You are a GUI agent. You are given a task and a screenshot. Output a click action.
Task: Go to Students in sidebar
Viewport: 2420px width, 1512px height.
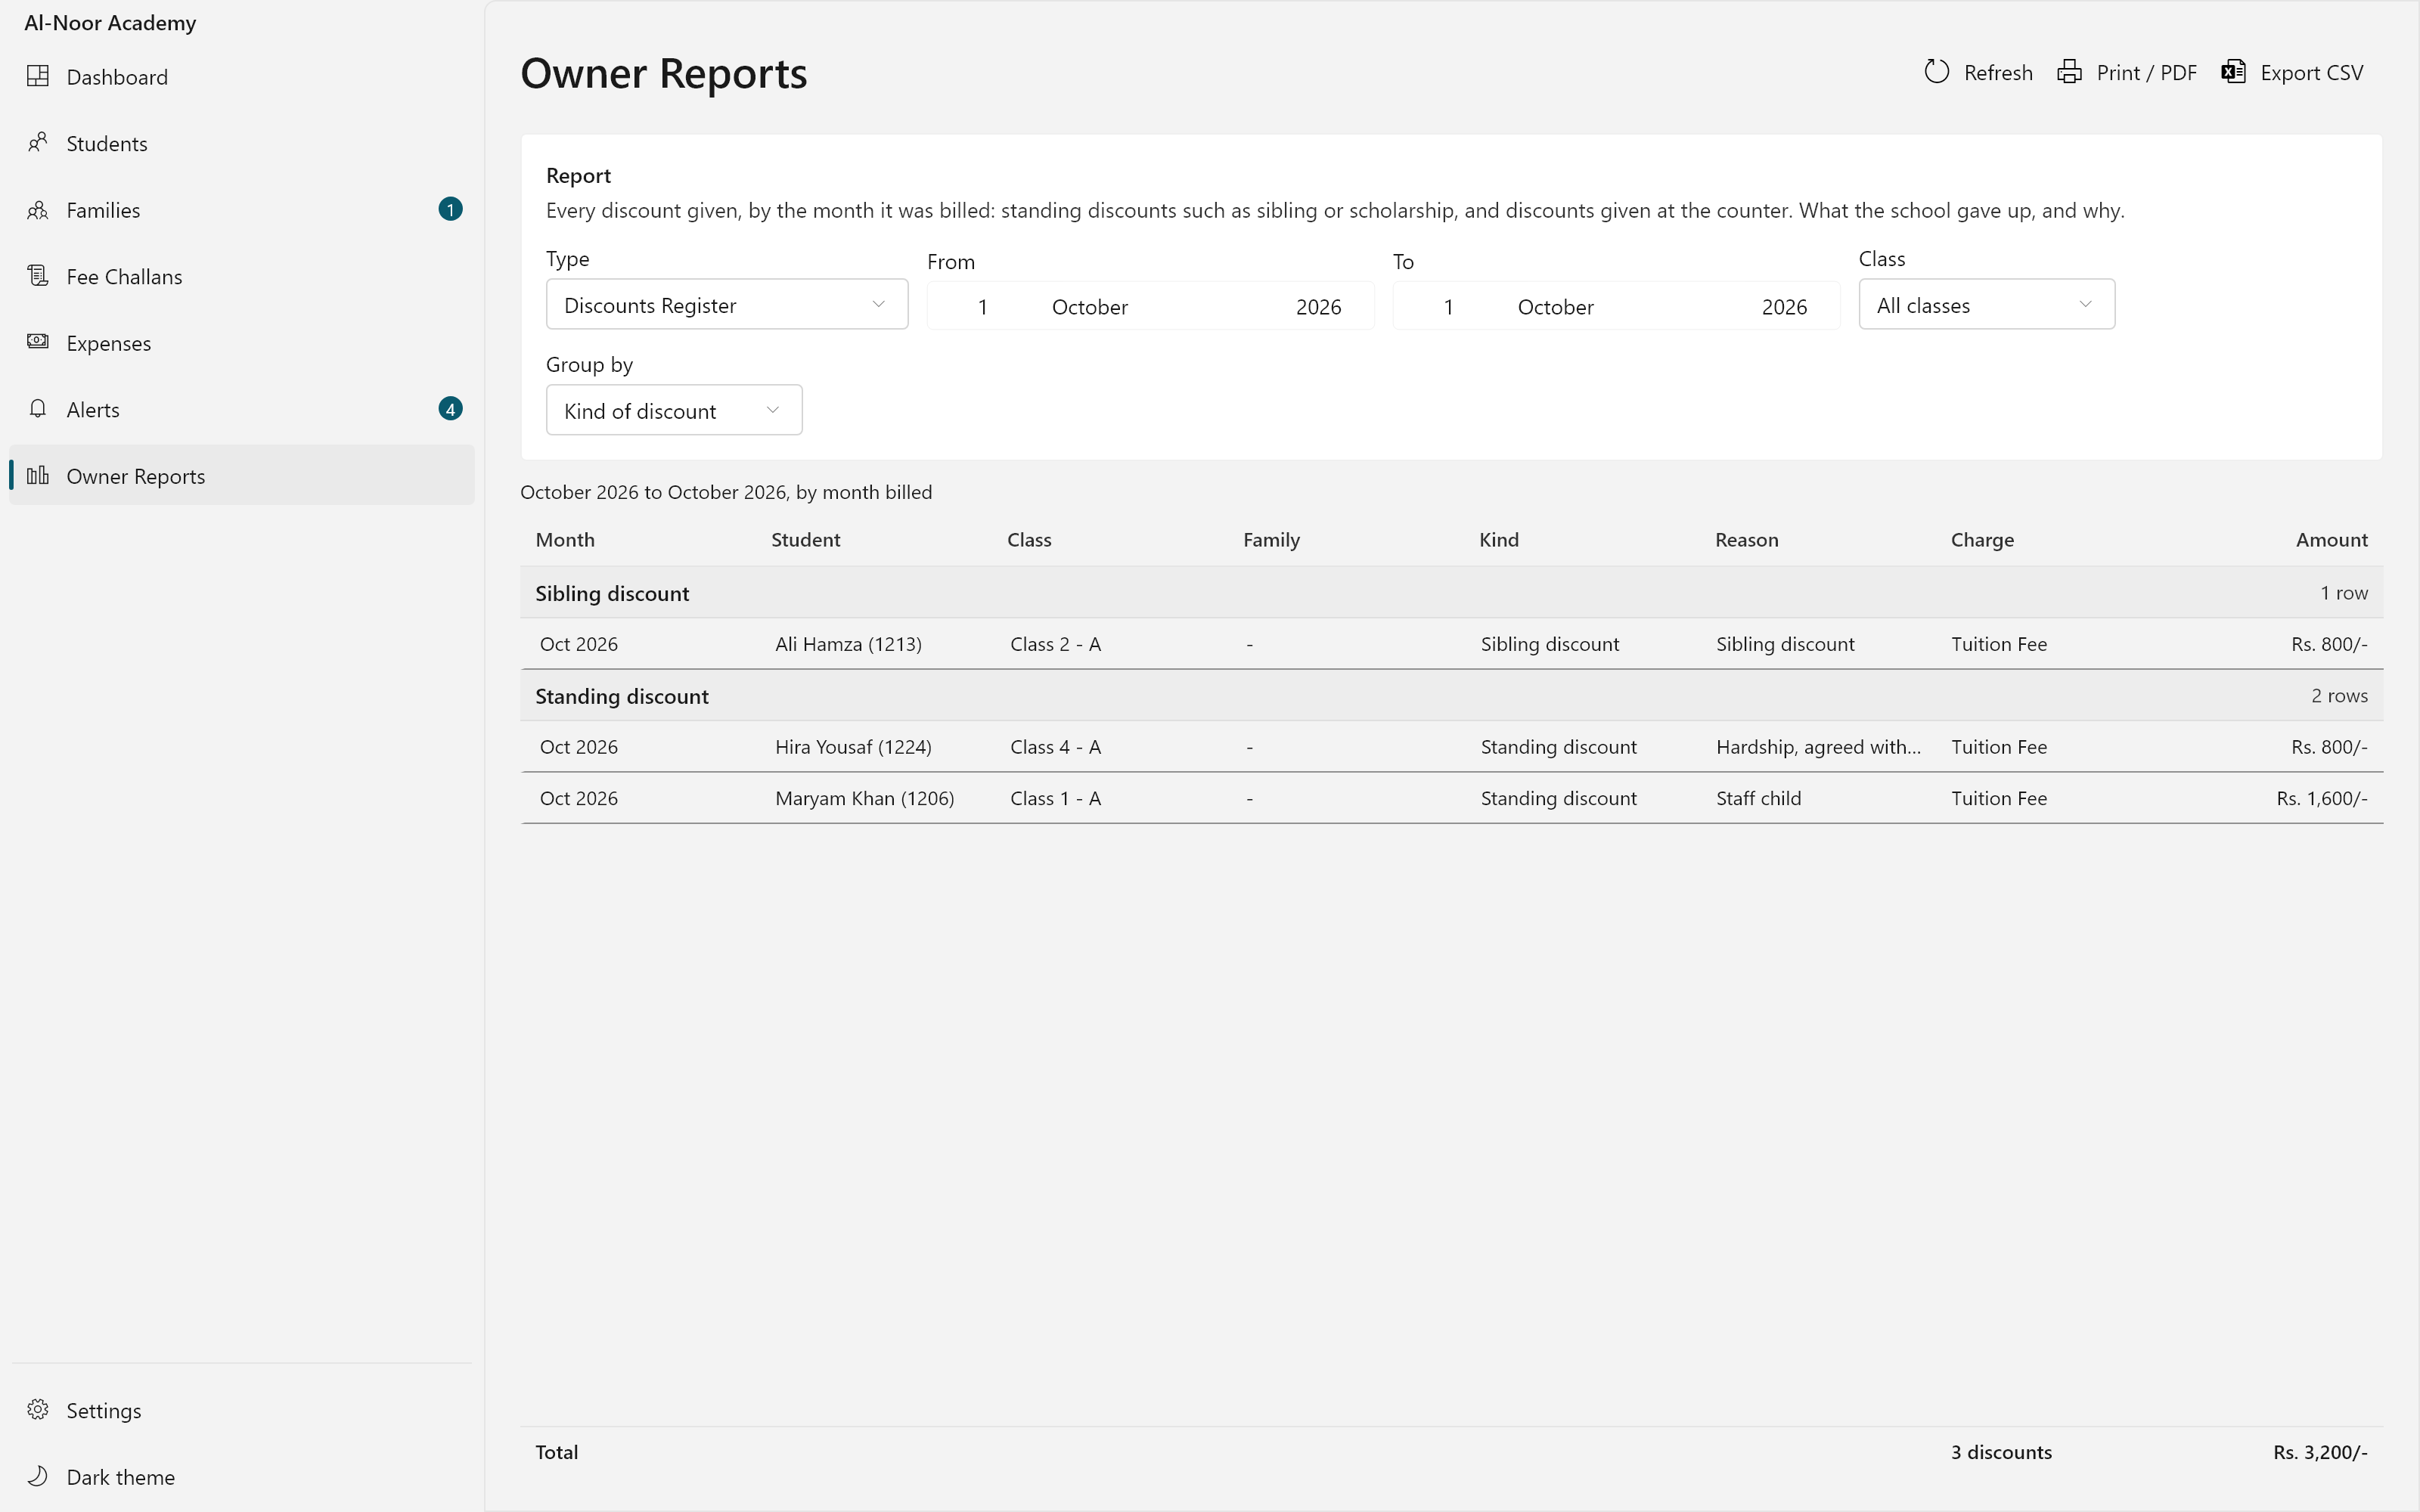pos(241,143)
